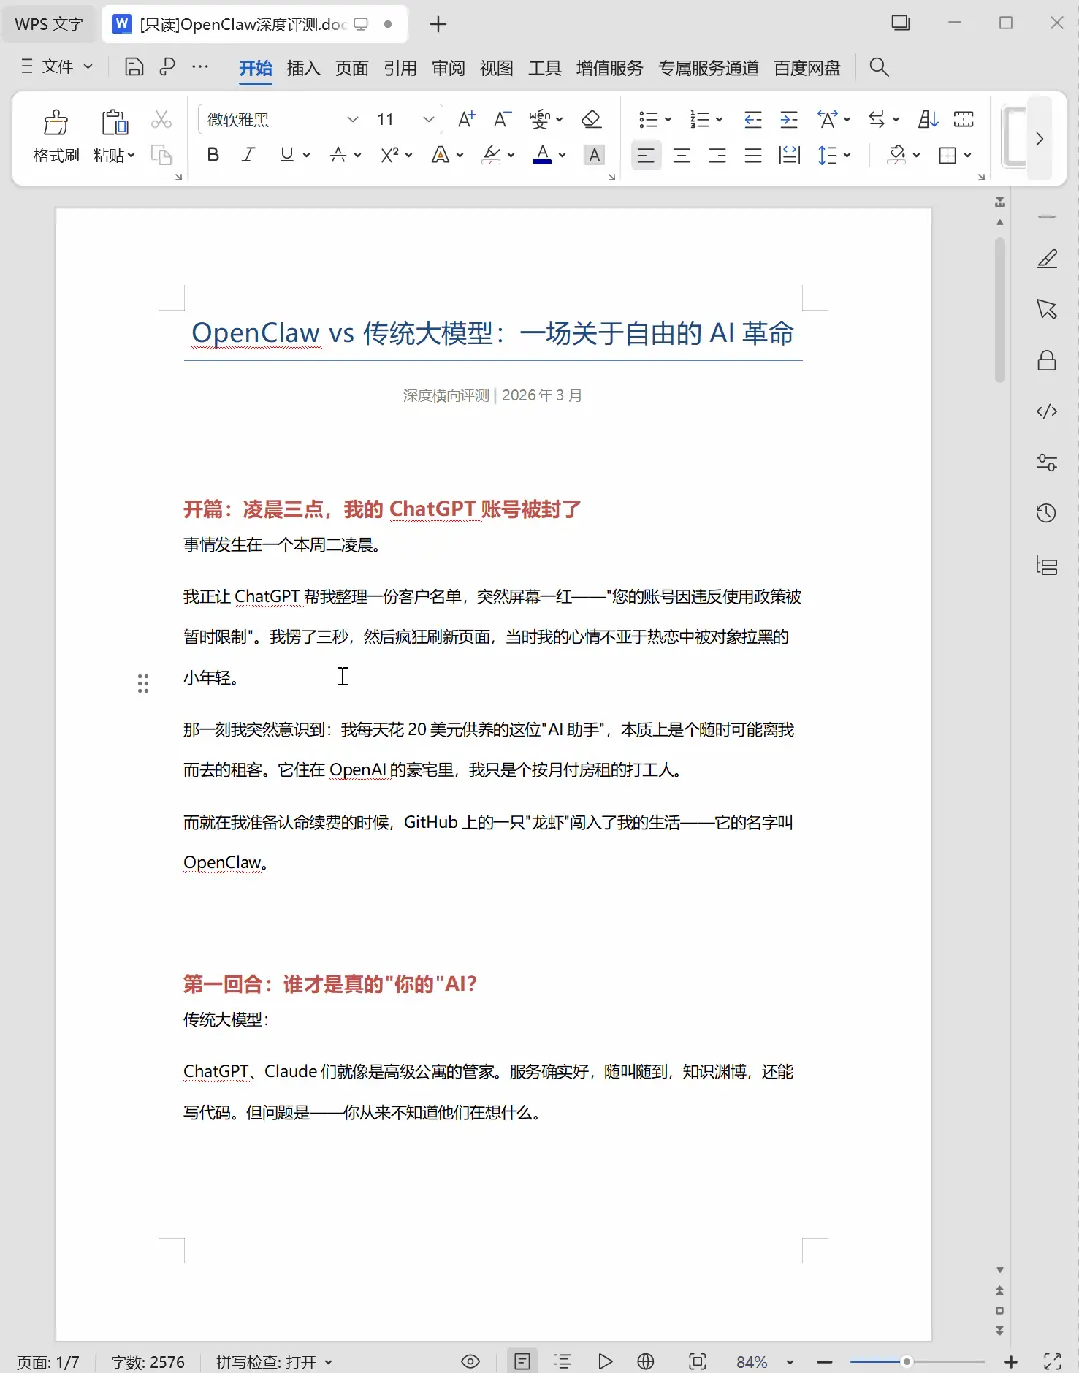This screenshot has height=1373, width=1079.
Task: Apply italic formatting to text
Action: [247, 155]
